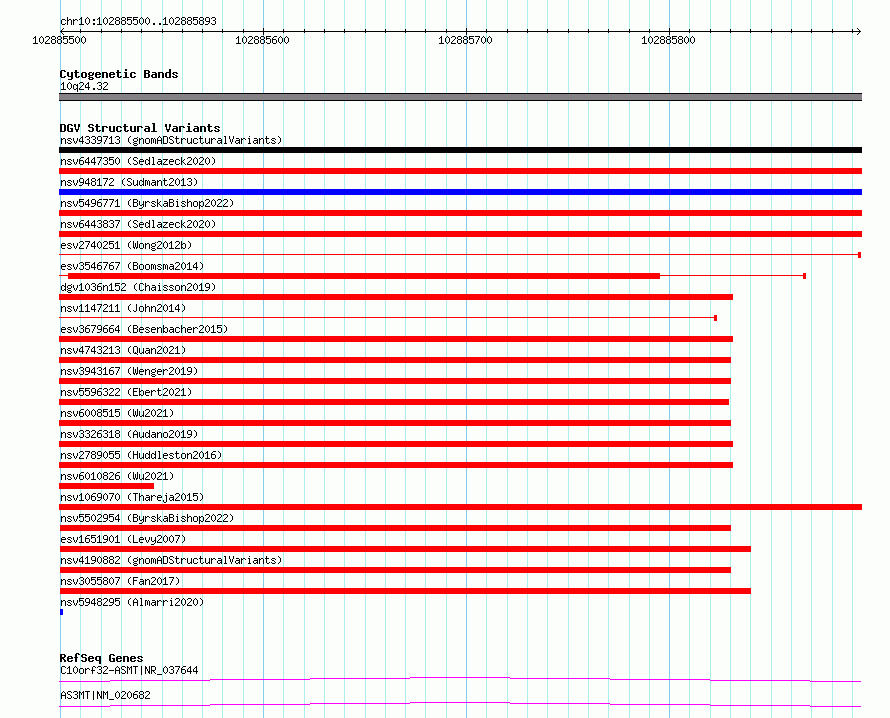This screenshot has height=718, width=890.
Task: Select nsv3055807 (Fan2017) label
Action: tap(120, 581)
